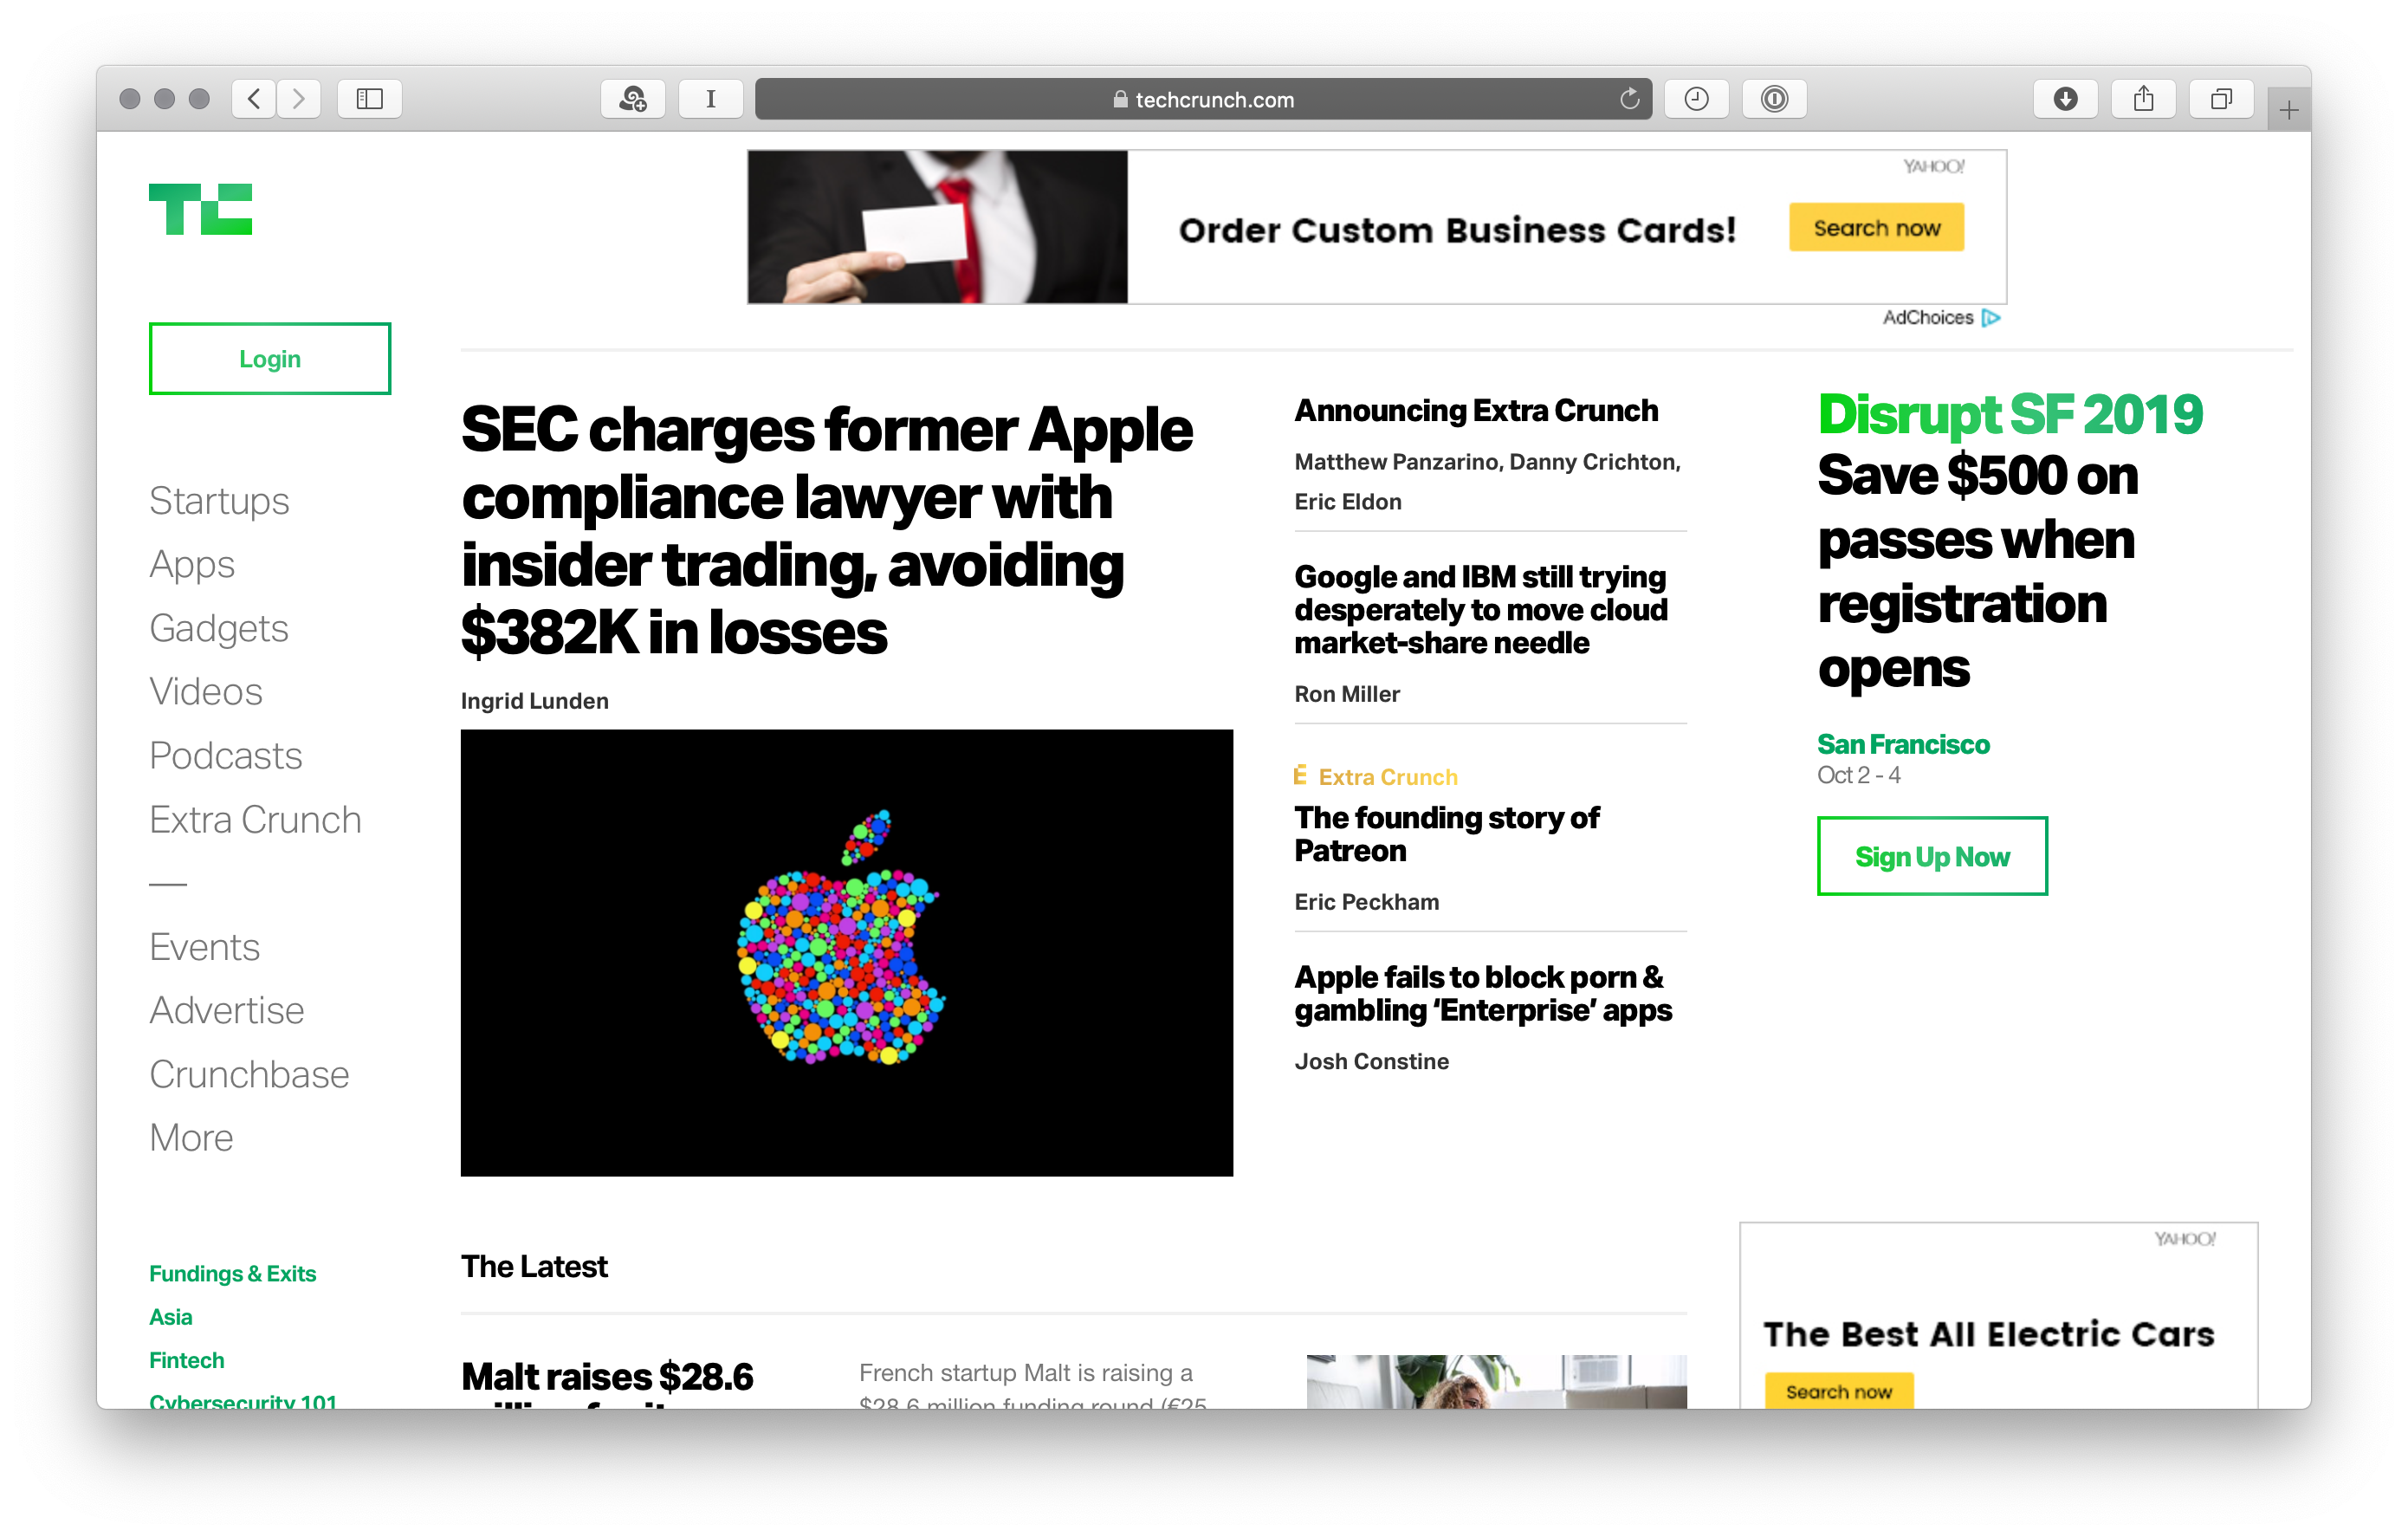Open the Share icon in the toolbar
This screenshot has width=2408, height=1537.
tap(2143, 99)
